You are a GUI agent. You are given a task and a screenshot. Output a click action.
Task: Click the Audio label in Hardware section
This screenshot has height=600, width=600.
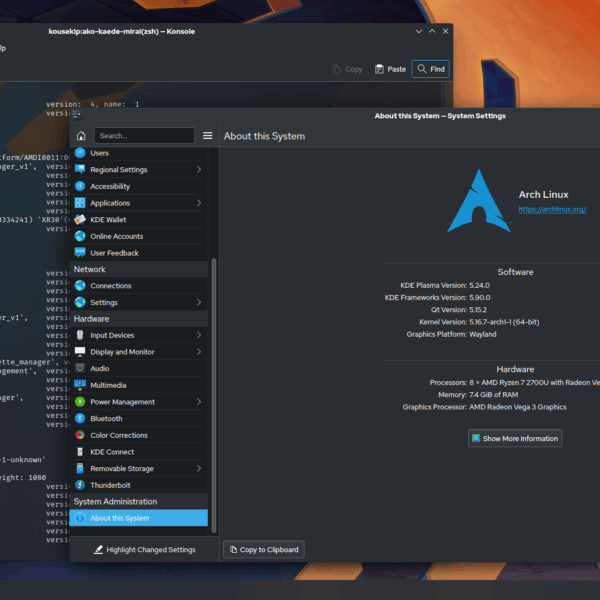[x=100, y=368]
